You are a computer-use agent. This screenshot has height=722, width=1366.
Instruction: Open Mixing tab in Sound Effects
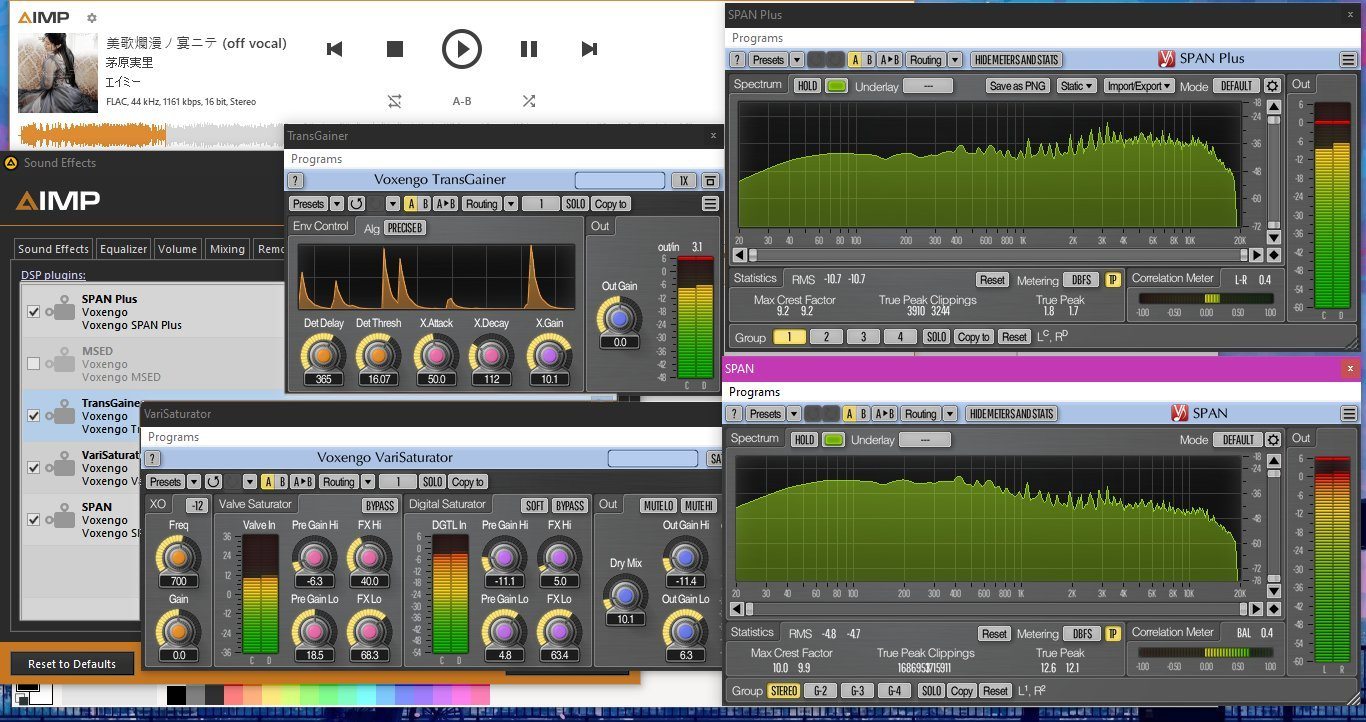(228, 249)
